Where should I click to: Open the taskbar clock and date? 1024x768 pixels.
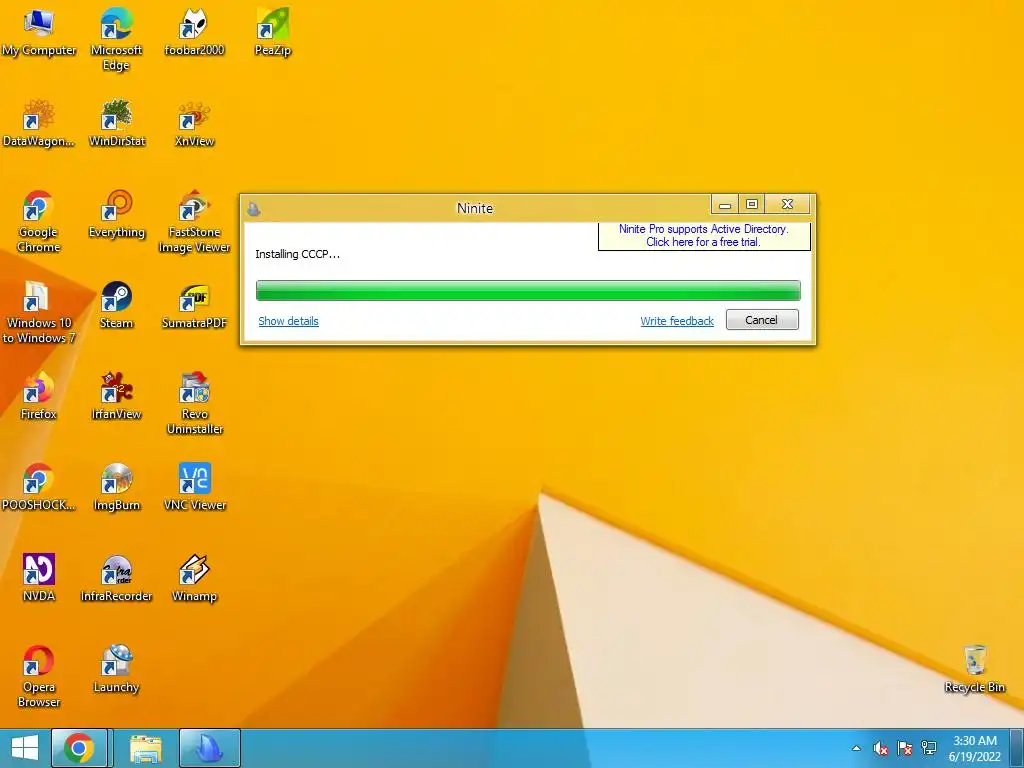[974, 748]
